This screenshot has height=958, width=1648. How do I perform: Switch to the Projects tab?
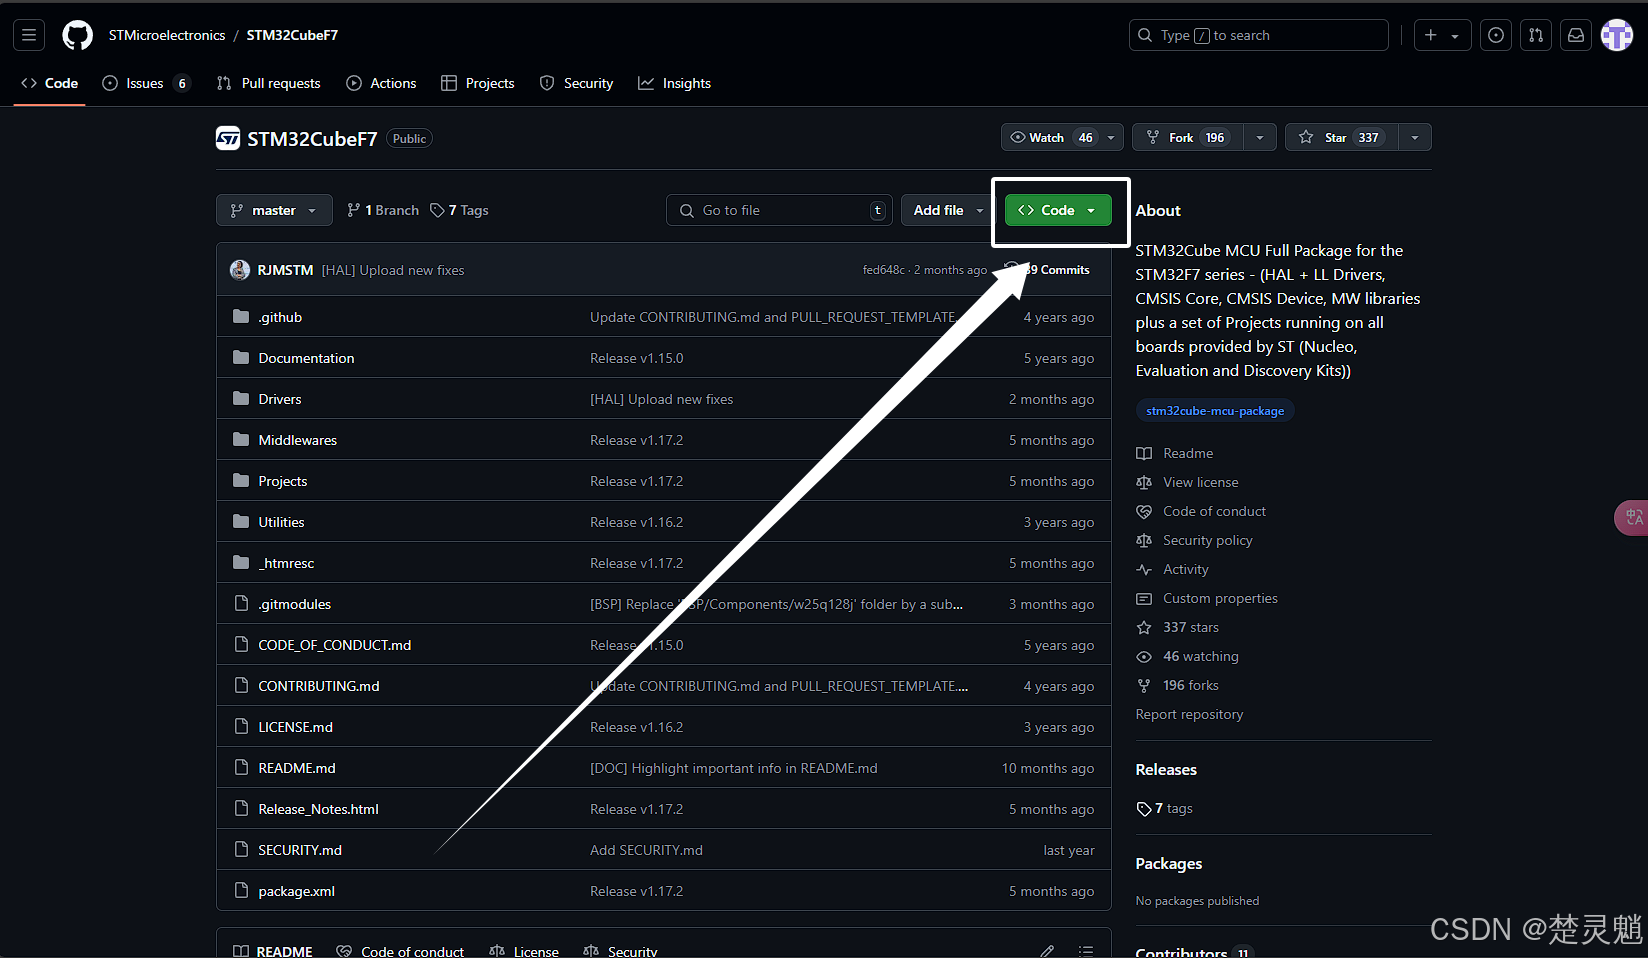click(478, 83)
